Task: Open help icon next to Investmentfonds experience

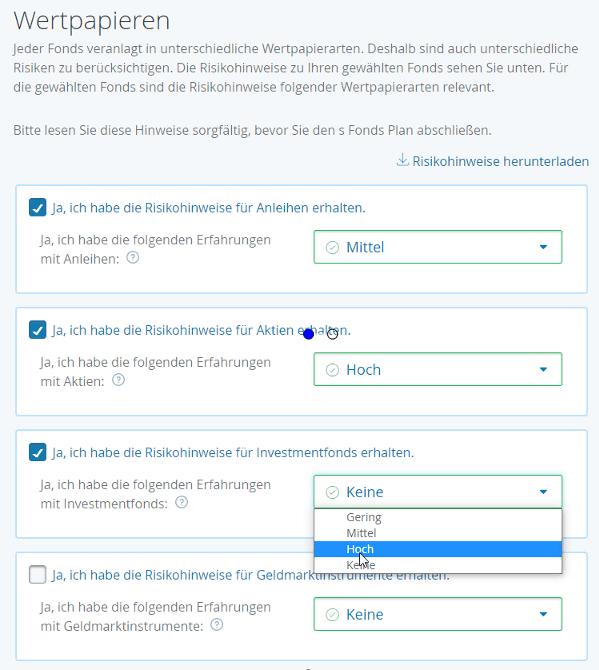Action: click(x=182, y=502)
